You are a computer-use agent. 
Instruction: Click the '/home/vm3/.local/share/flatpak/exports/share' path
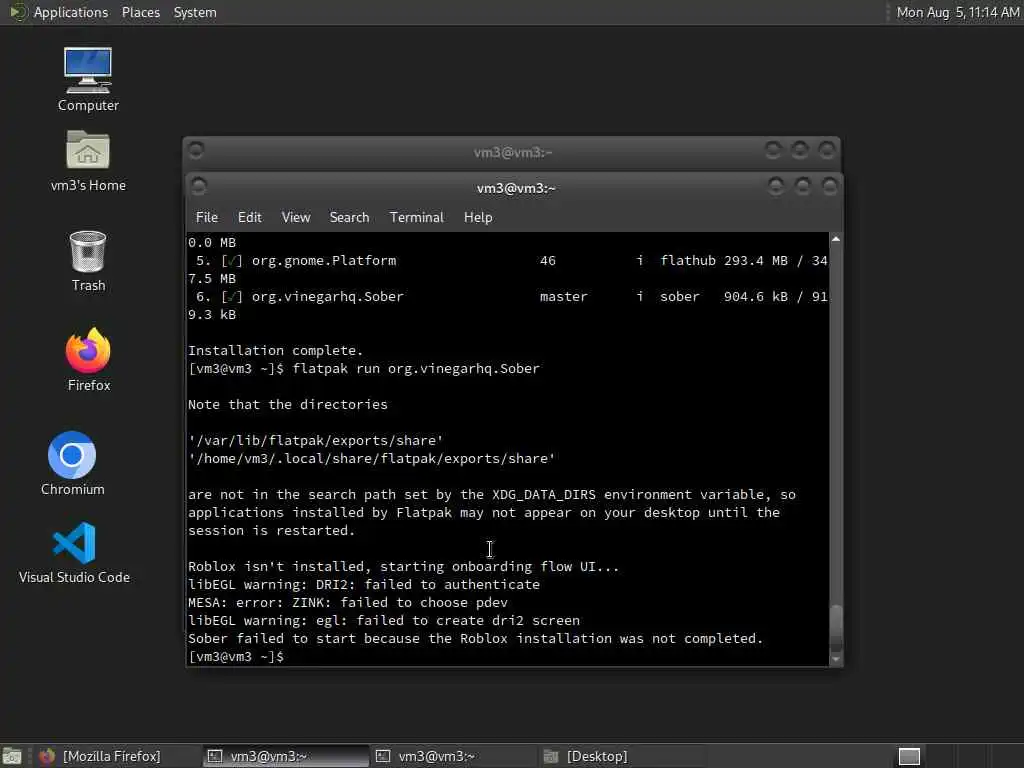[372, 458]
